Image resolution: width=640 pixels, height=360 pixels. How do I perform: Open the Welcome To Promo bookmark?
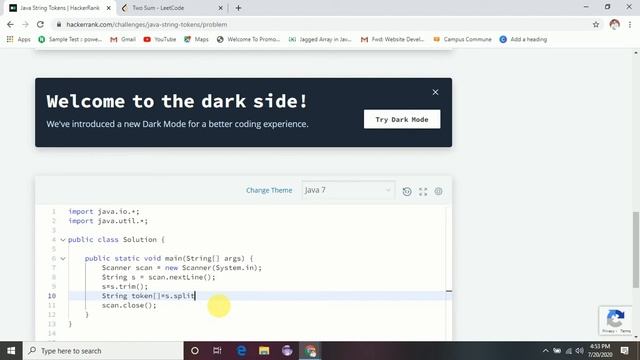coord(248,39)
